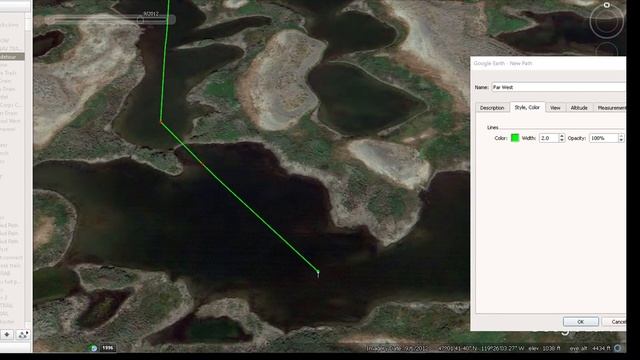Click the look-around compass navigation ring
This screenshot has width=640, height=360.
point(607,21)
